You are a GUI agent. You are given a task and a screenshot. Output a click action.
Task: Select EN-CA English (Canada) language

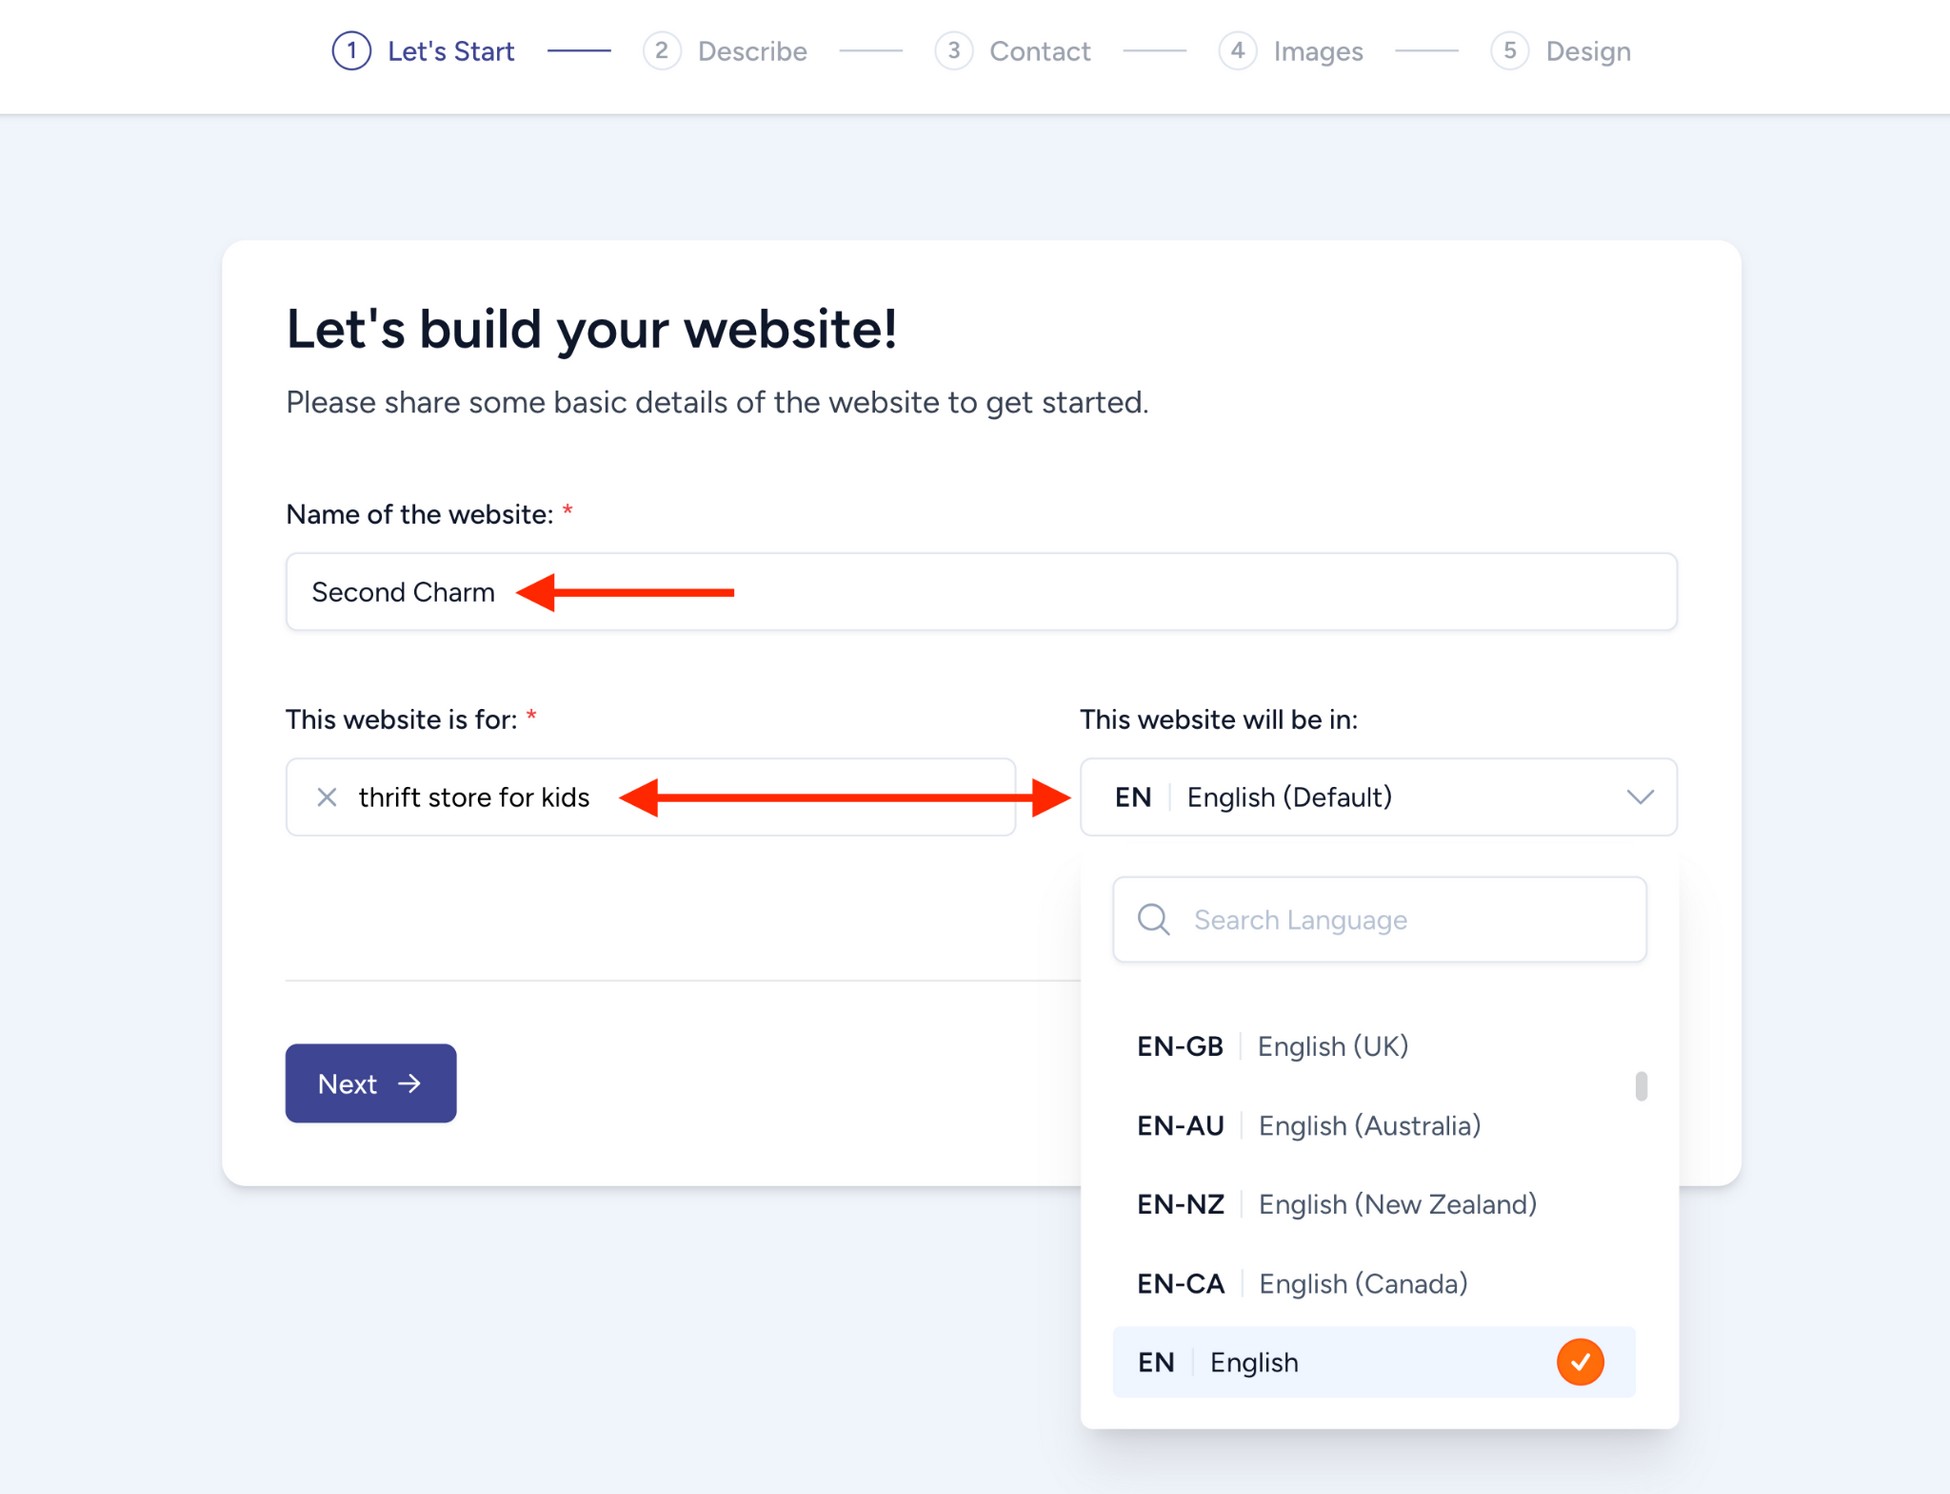(1300, 1283)
